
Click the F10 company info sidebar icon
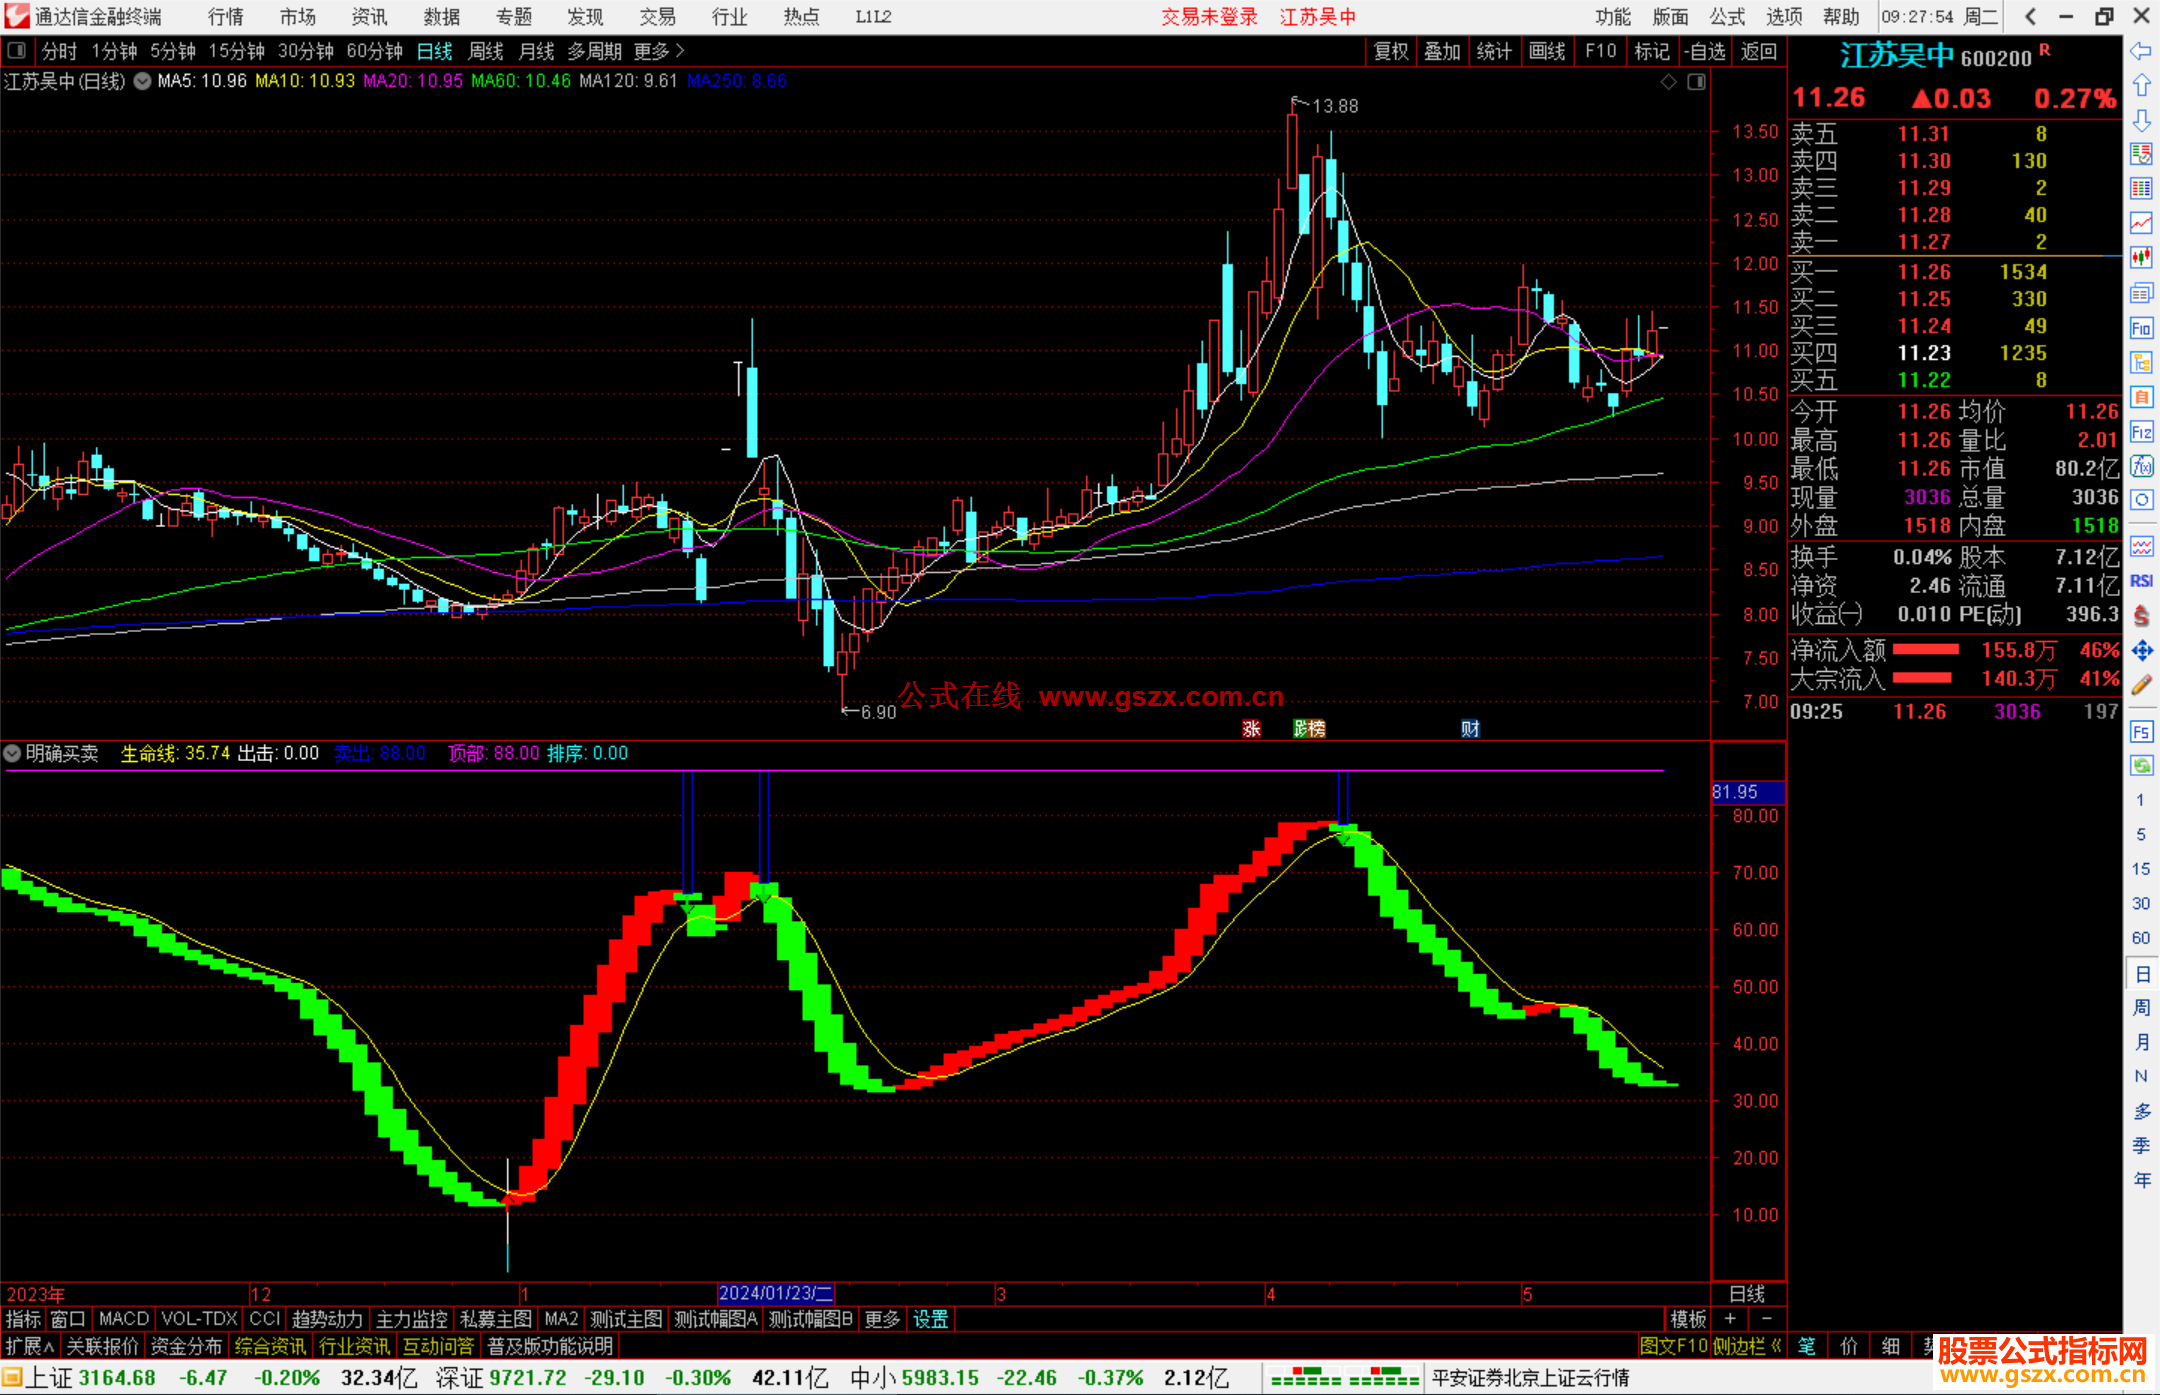2141,328
